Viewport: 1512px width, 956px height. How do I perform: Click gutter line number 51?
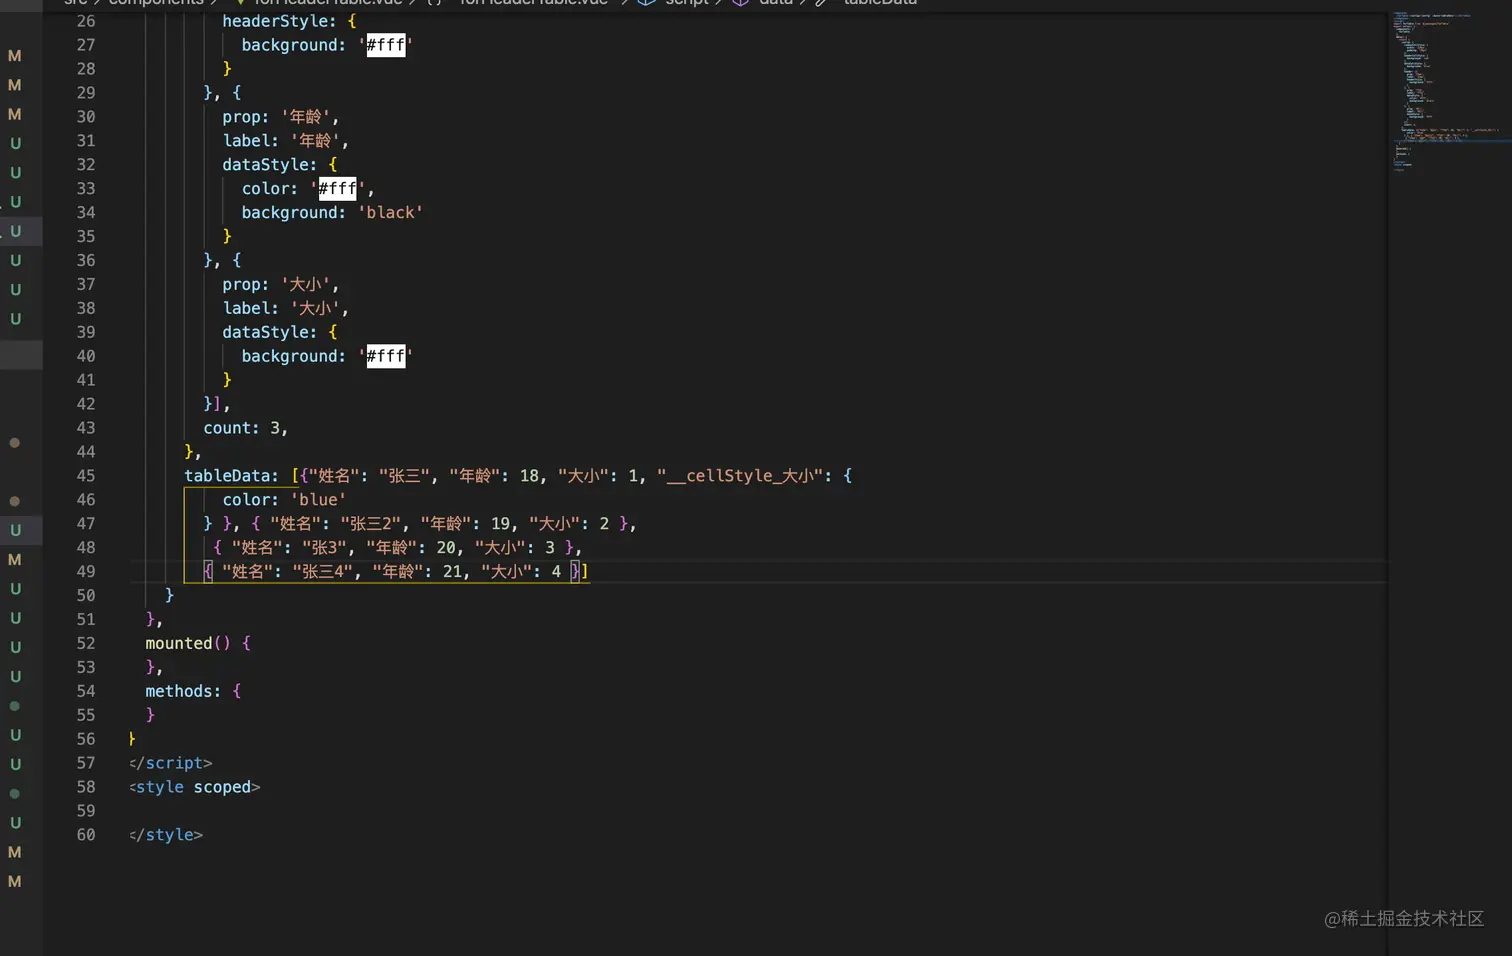[86, 620]
